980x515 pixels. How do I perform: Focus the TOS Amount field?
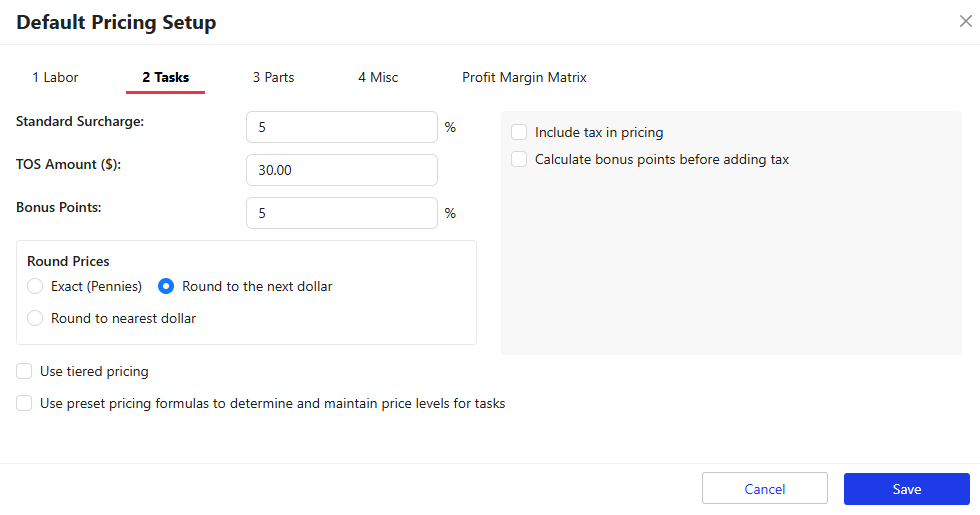pyautogui.click(x=342, y=170)
